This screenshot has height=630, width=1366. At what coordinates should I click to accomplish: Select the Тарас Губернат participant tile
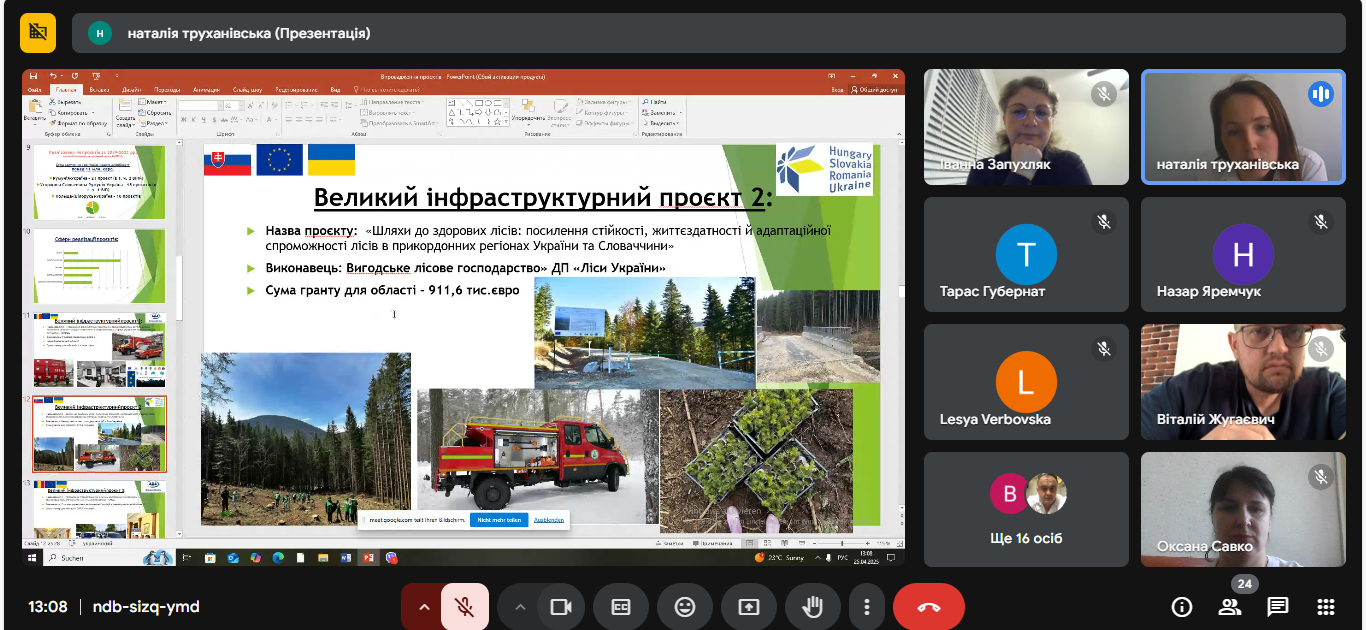click(x=1026, y=254)
